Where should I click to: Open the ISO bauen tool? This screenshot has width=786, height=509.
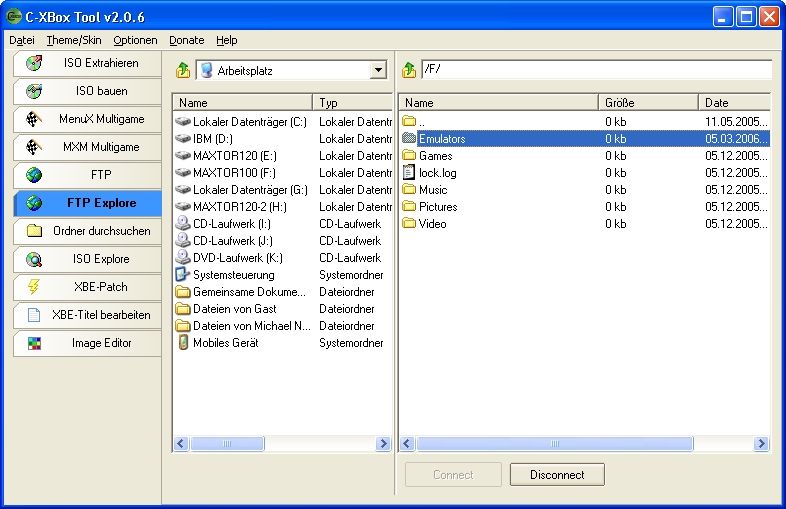pyautogui.click(x=87, y=91)
